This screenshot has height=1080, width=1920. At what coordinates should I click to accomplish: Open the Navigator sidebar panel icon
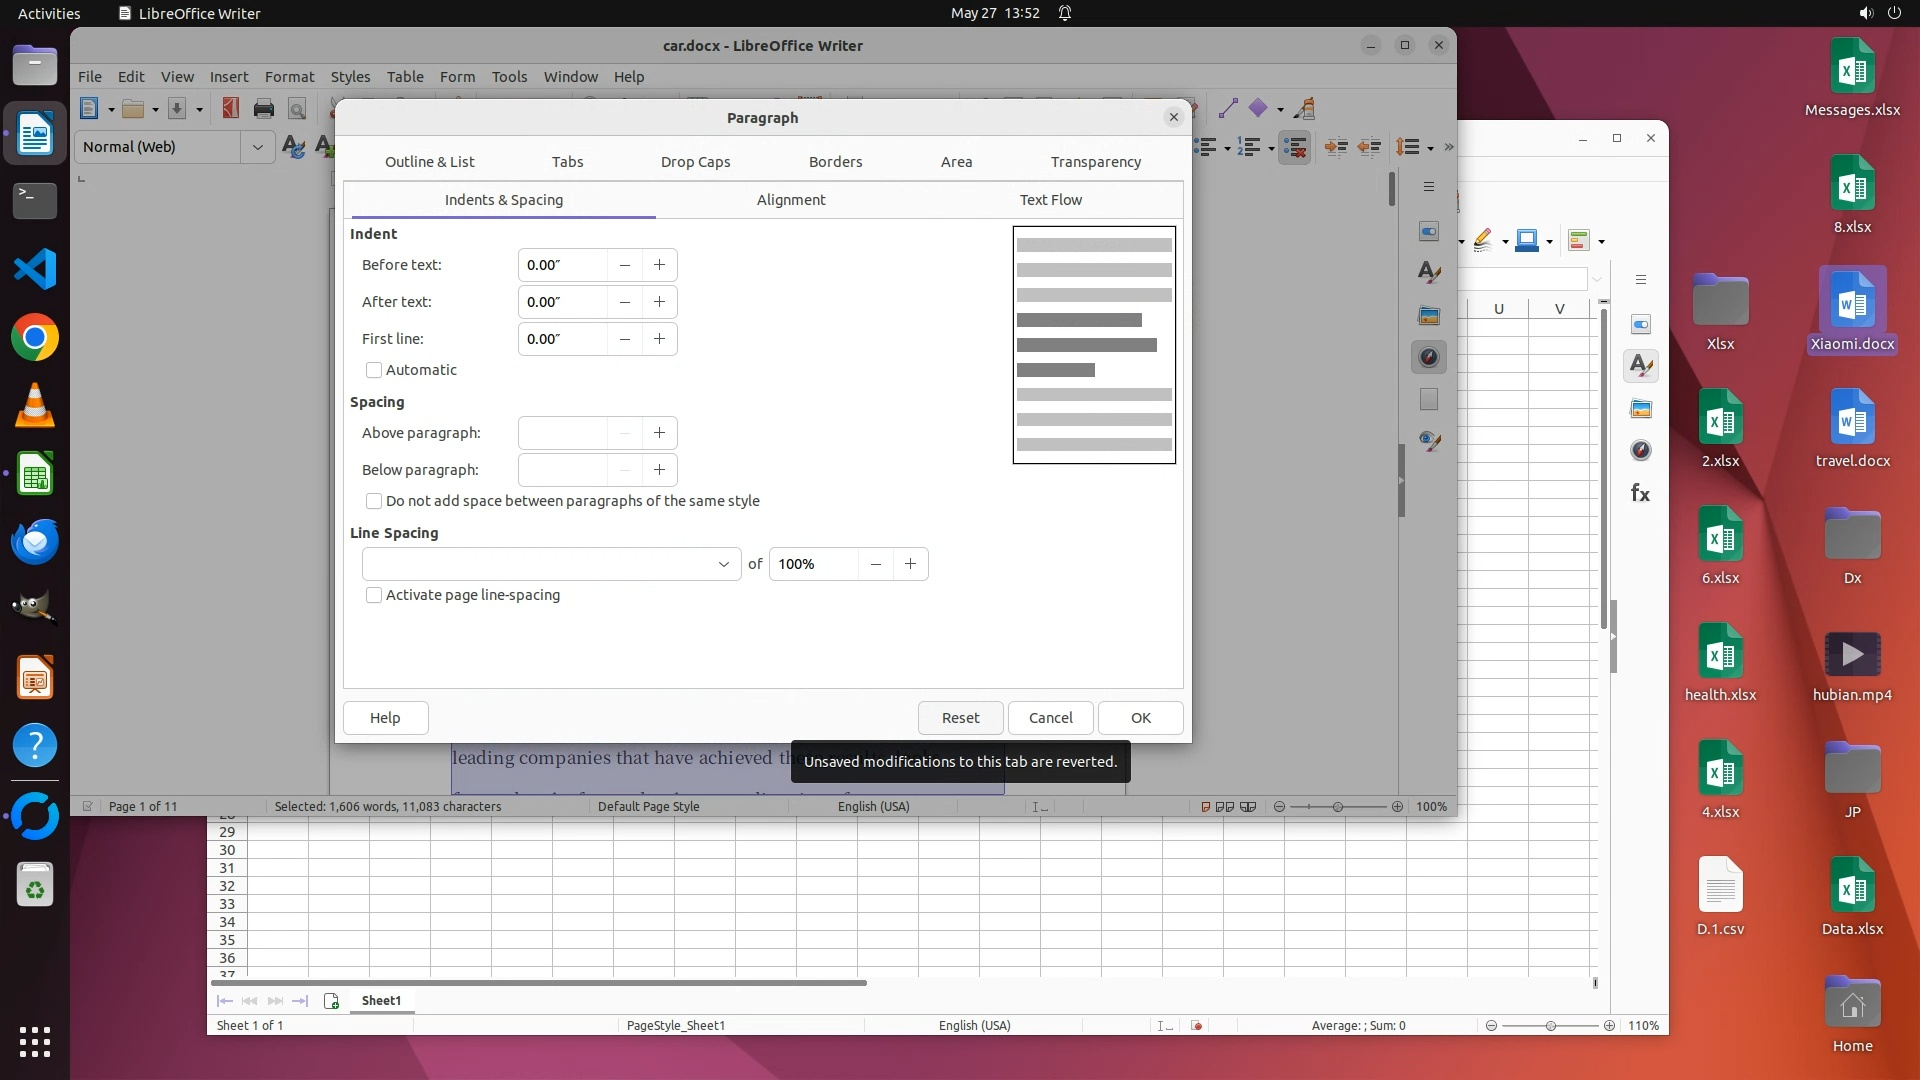pos(1429,358)
